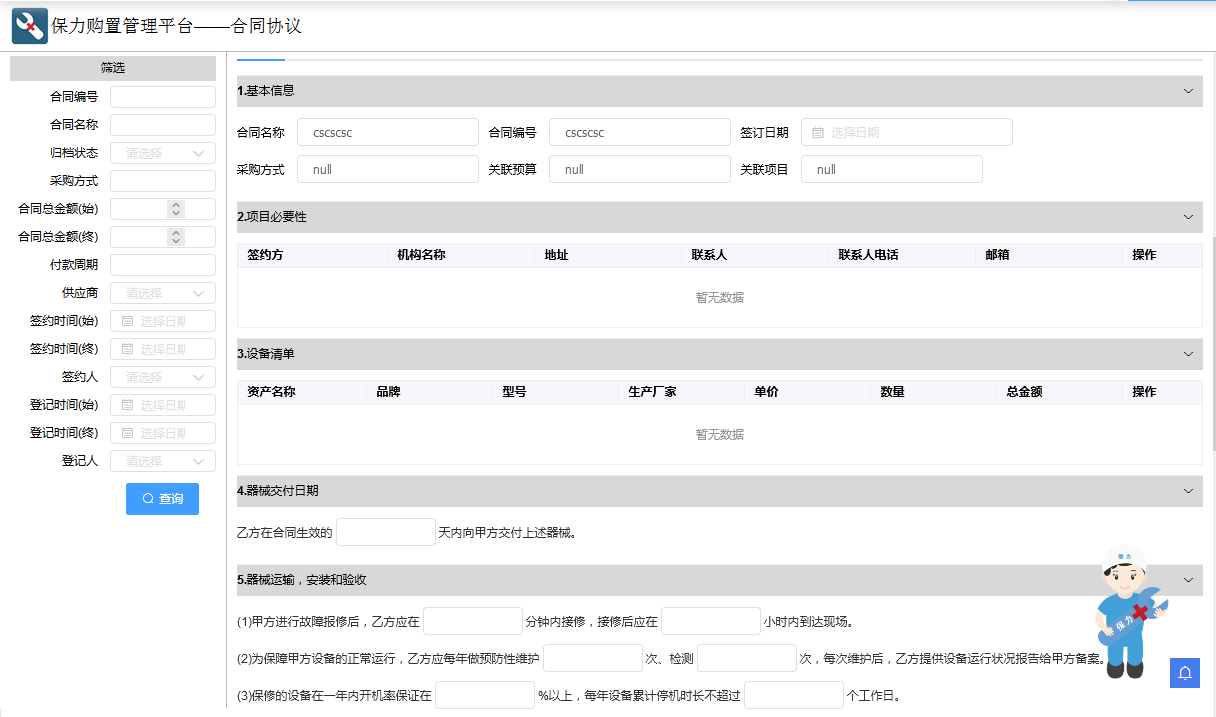Adjust the 合同总金额(终) stepper arrows

(x=176, y=237)
